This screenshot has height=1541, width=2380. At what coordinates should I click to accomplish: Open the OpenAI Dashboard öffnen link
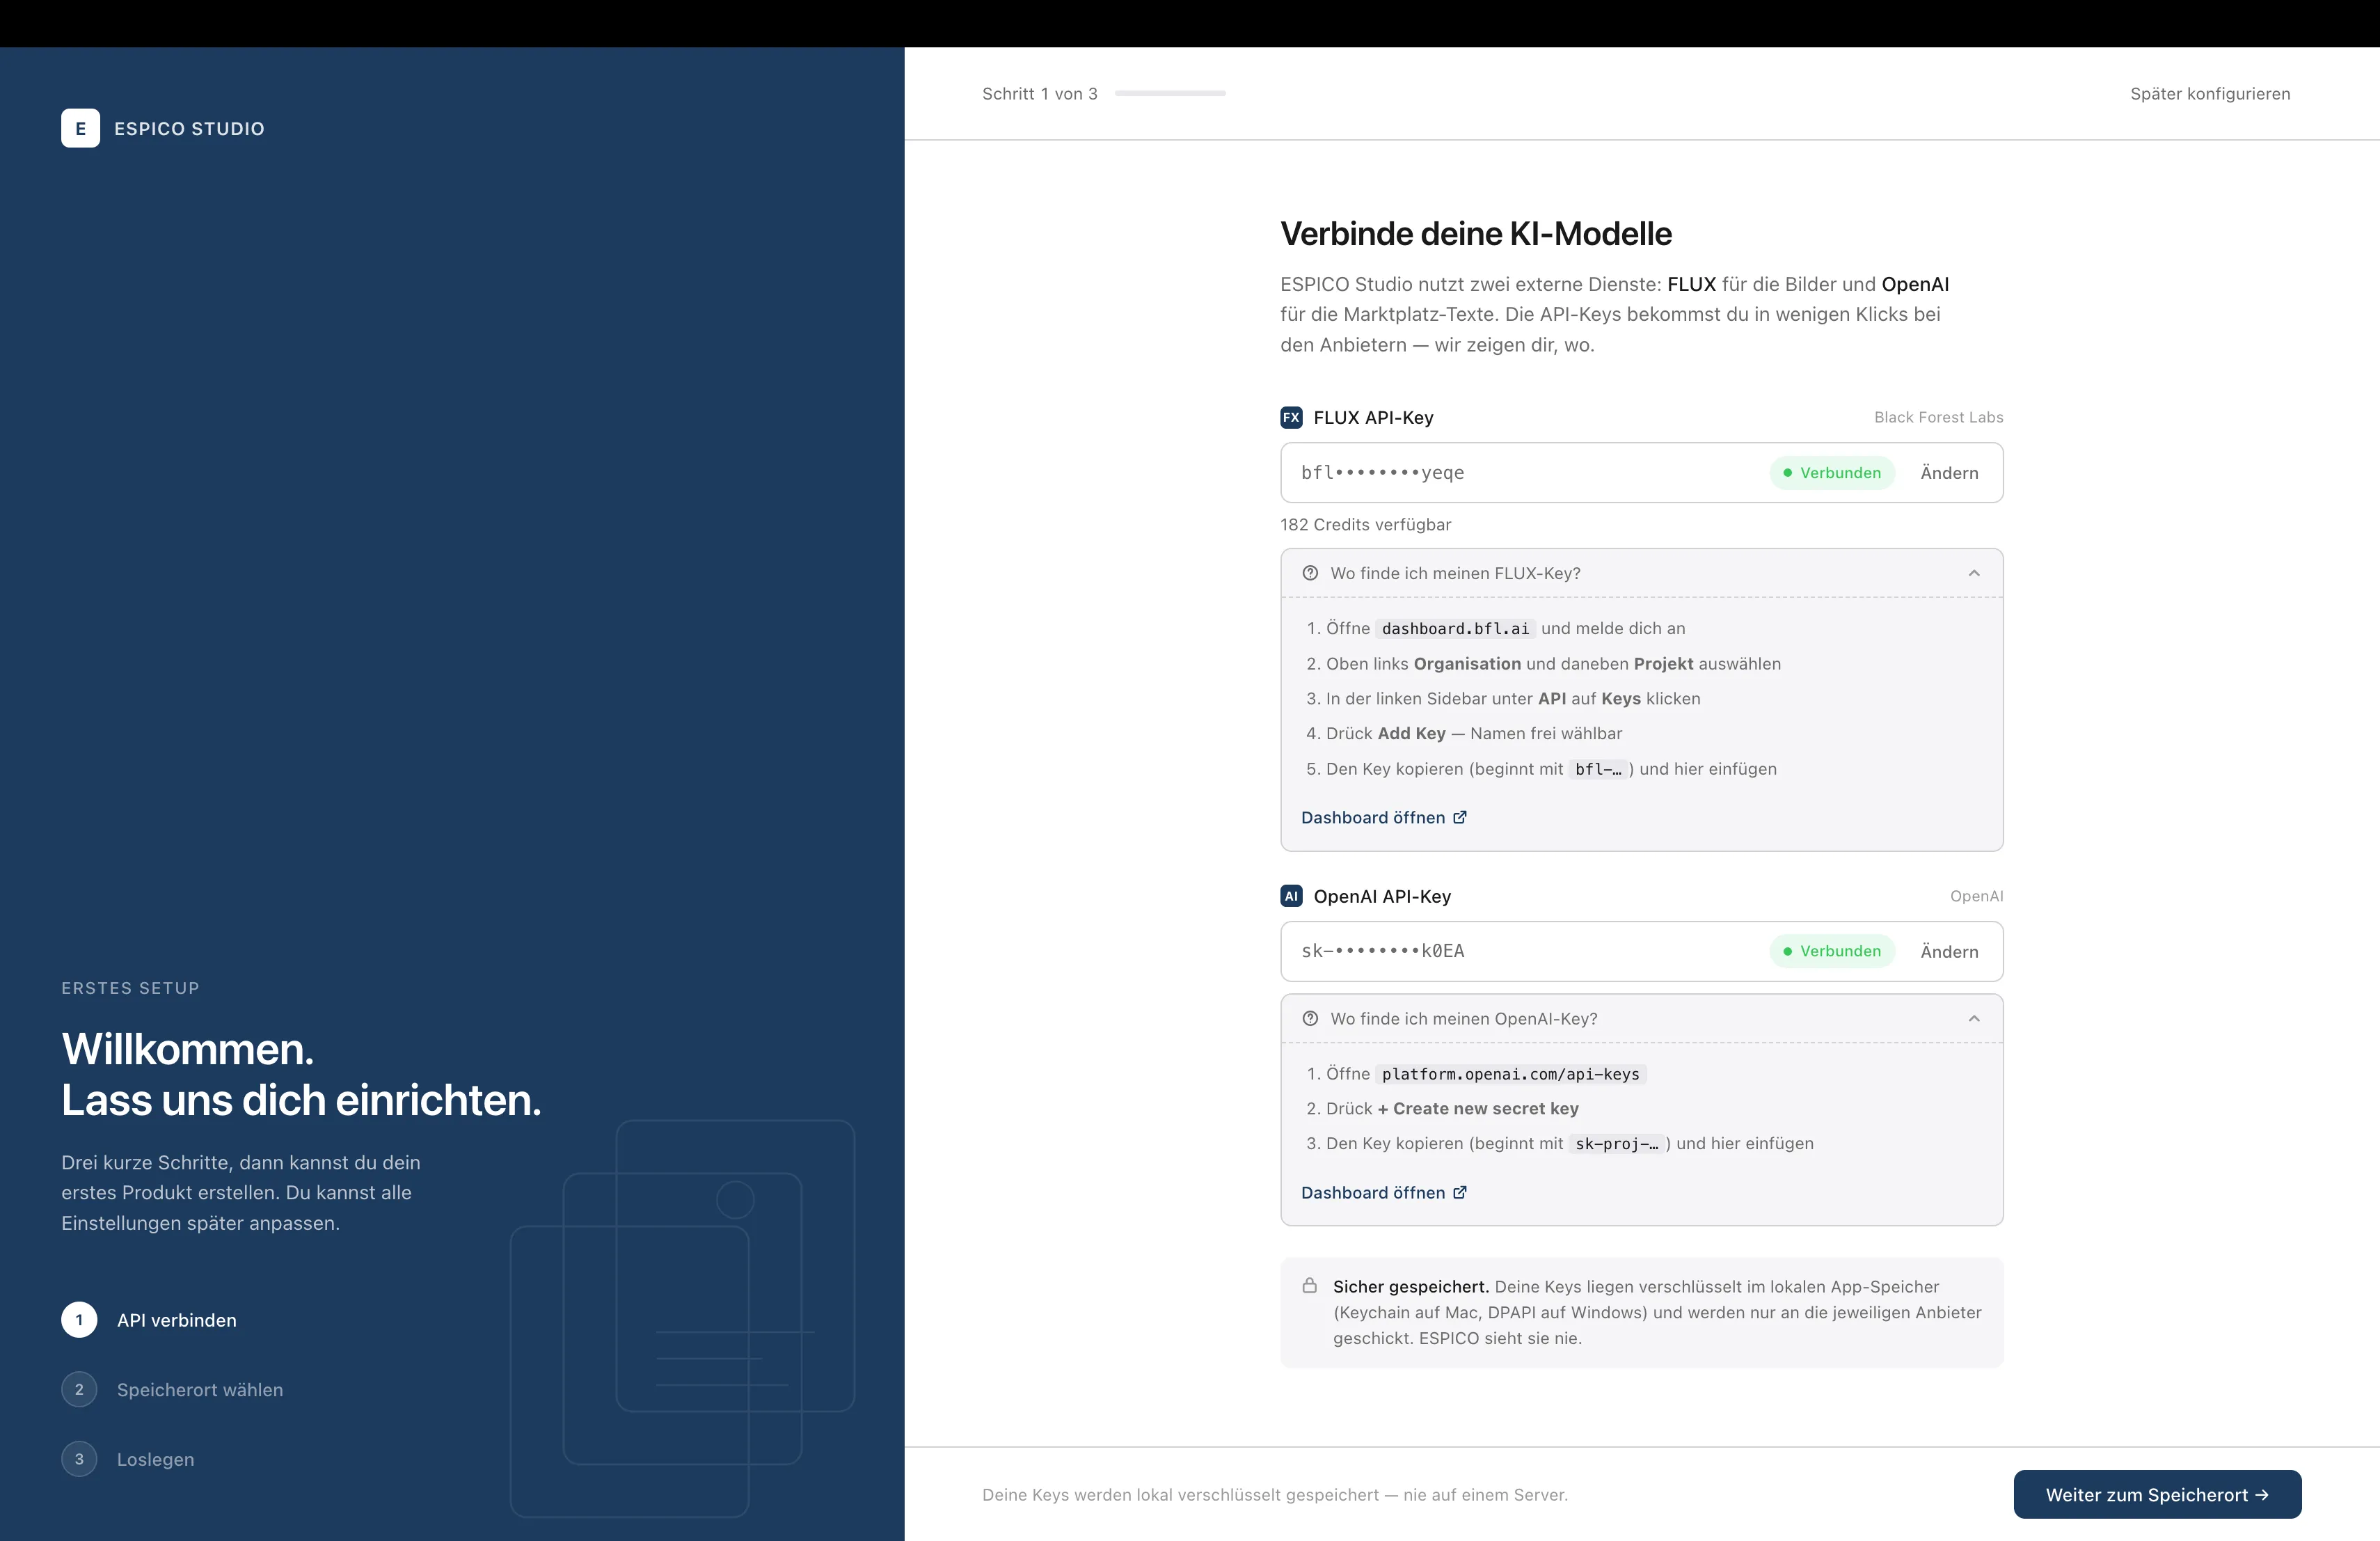1384,1192
